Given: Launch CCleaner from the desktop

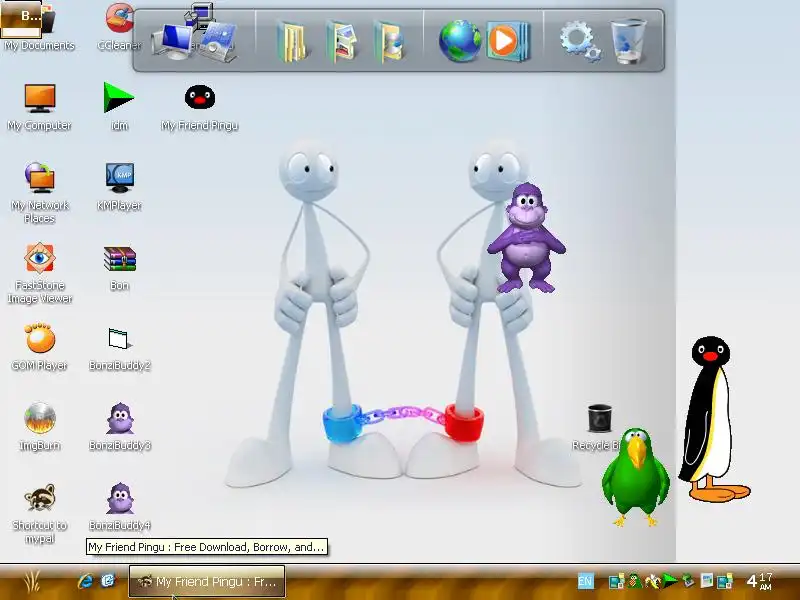Looking at the screenshot, I should click(x=119, y=26).
